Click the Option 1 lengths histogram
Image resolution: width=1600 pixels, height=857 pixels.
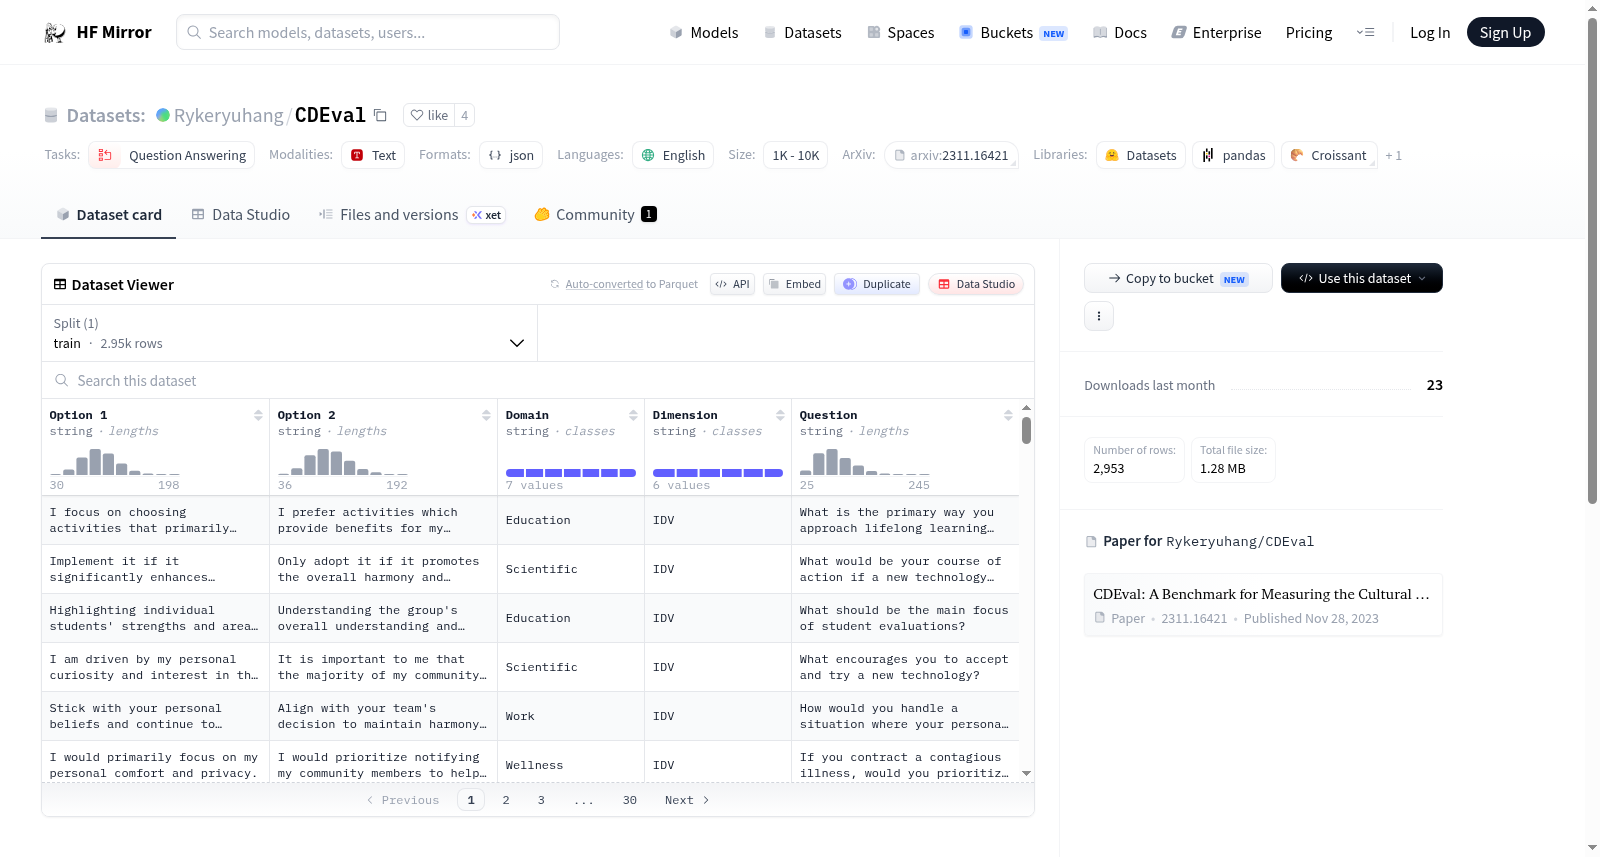coord(115,462)
